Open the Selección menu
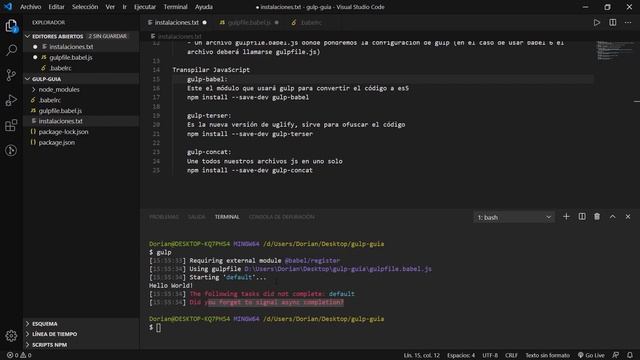This screenshot has height=360, width=640. point(85,7)
